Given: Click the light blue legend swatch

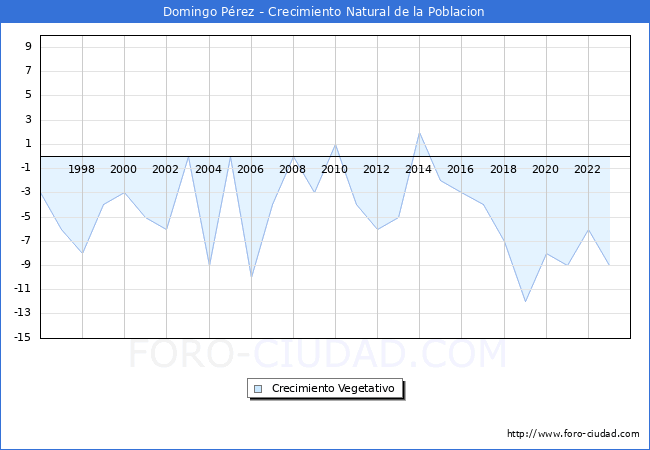Looking at the screenshot, I should click(x=258, y=389).
